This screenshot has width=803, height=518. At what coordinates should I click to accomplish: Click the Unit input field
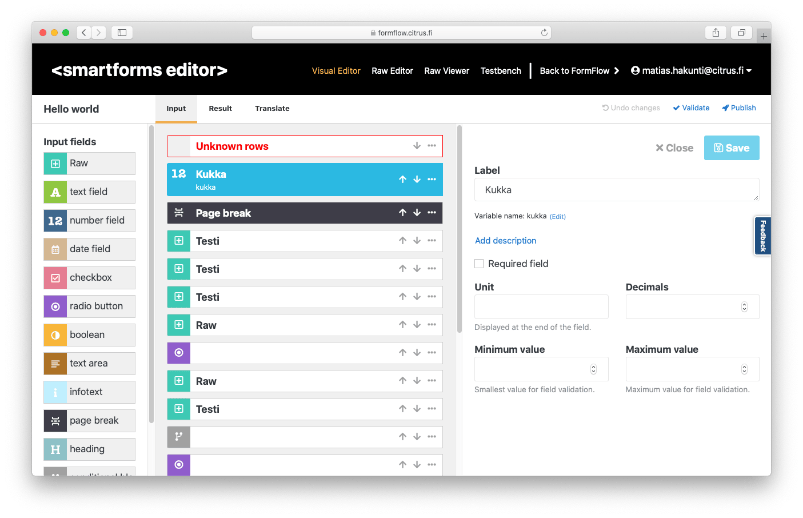(x=541, y=307)
